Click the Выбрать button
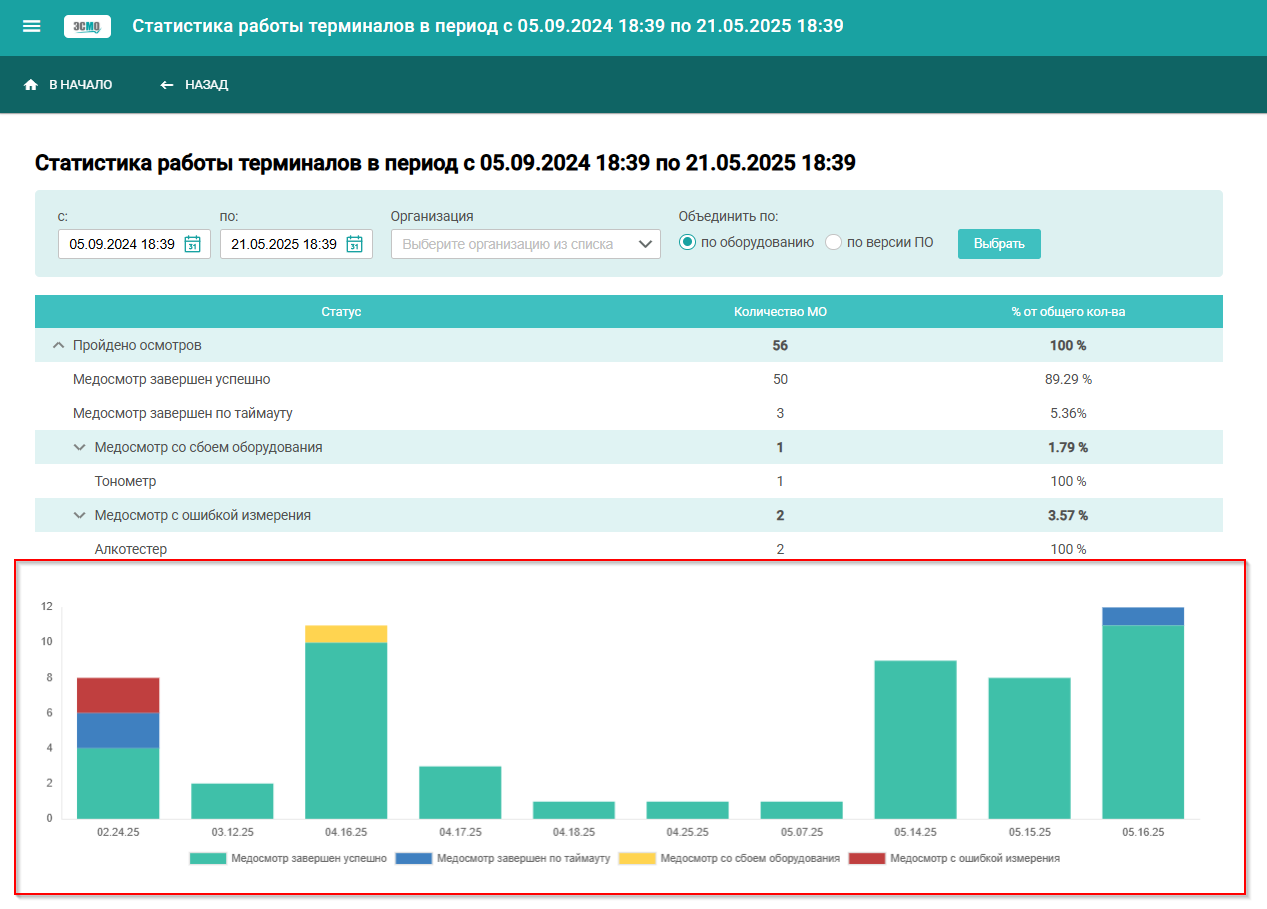1267x909 pixels. pyautogui.click(x=999, y=244)
